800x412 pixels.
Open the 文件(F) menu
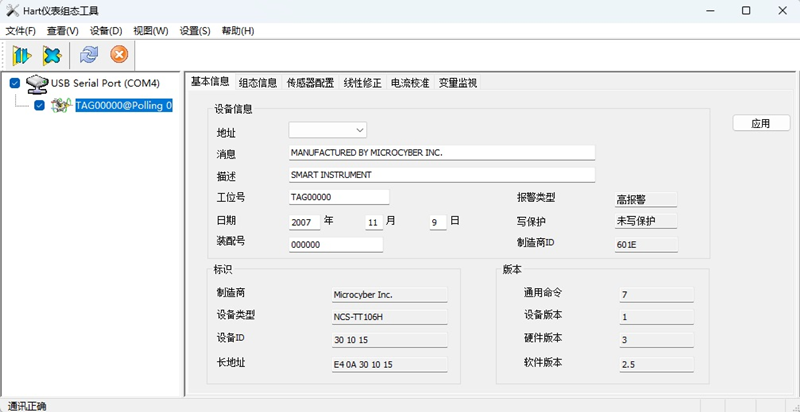(20, 31)
